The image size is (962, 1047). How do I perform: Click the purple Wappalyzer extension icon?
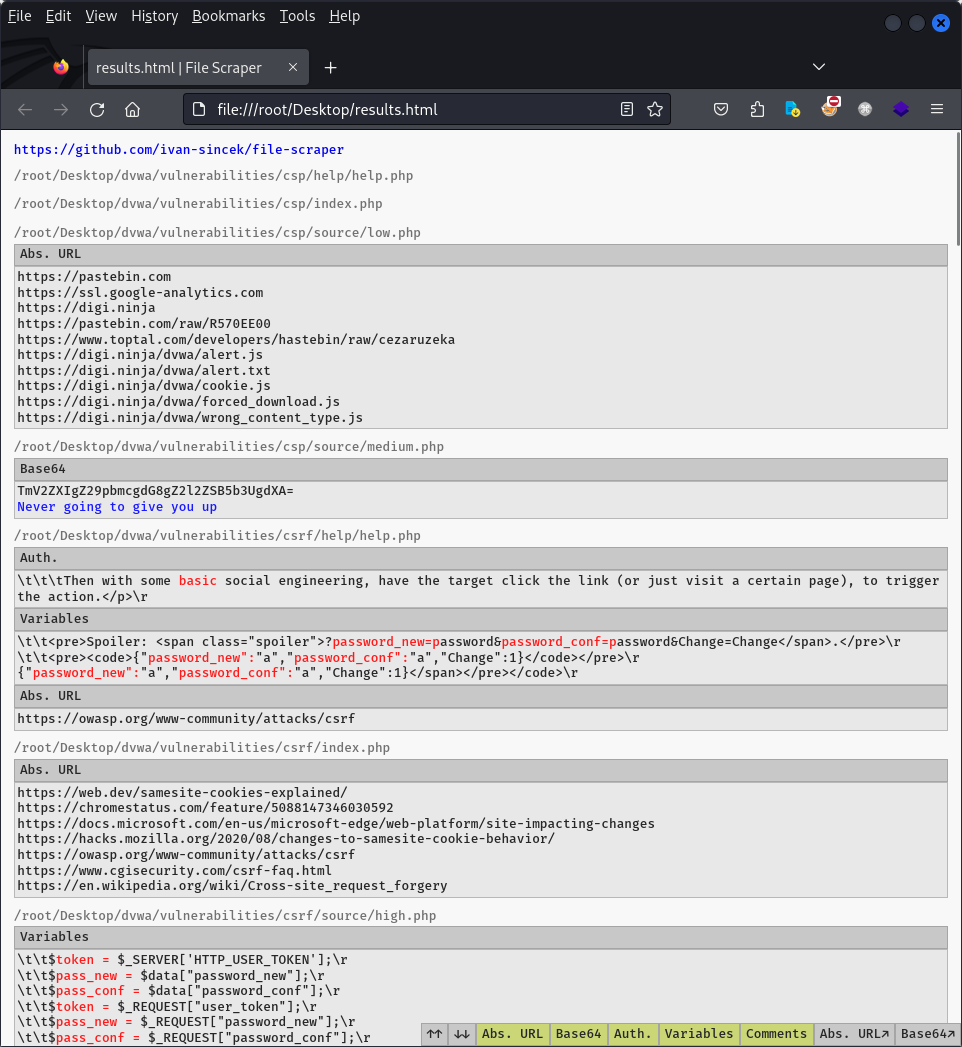pyautogui.click(x=900, y=109)
